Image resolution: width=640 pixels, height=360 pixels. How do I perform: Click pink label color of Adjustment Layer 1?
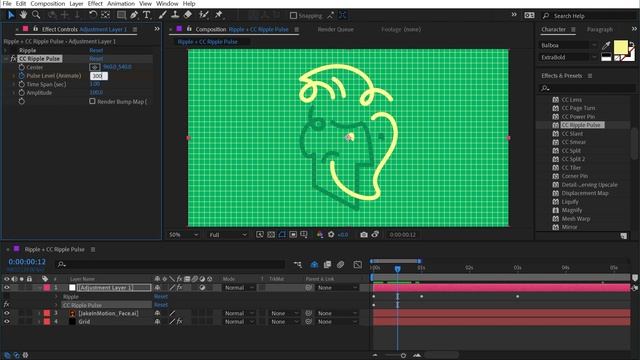(47, 288)
